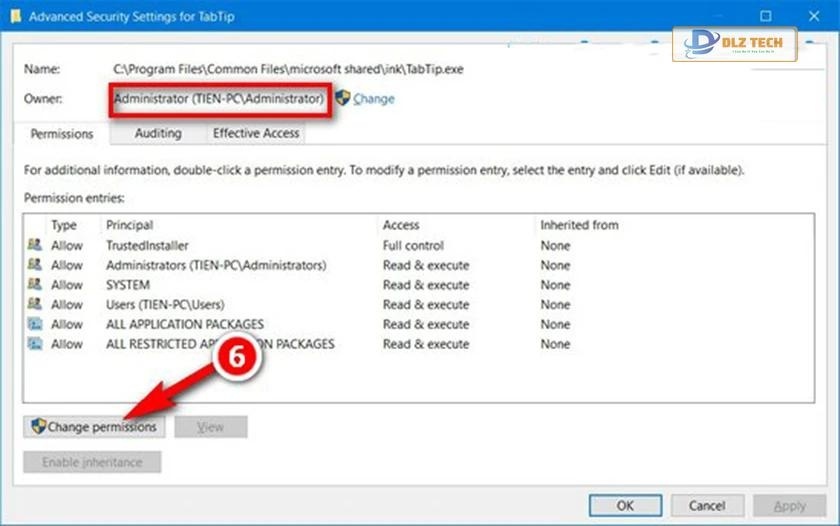
Task: Click the Change owner link
Action: coord(374,99)
